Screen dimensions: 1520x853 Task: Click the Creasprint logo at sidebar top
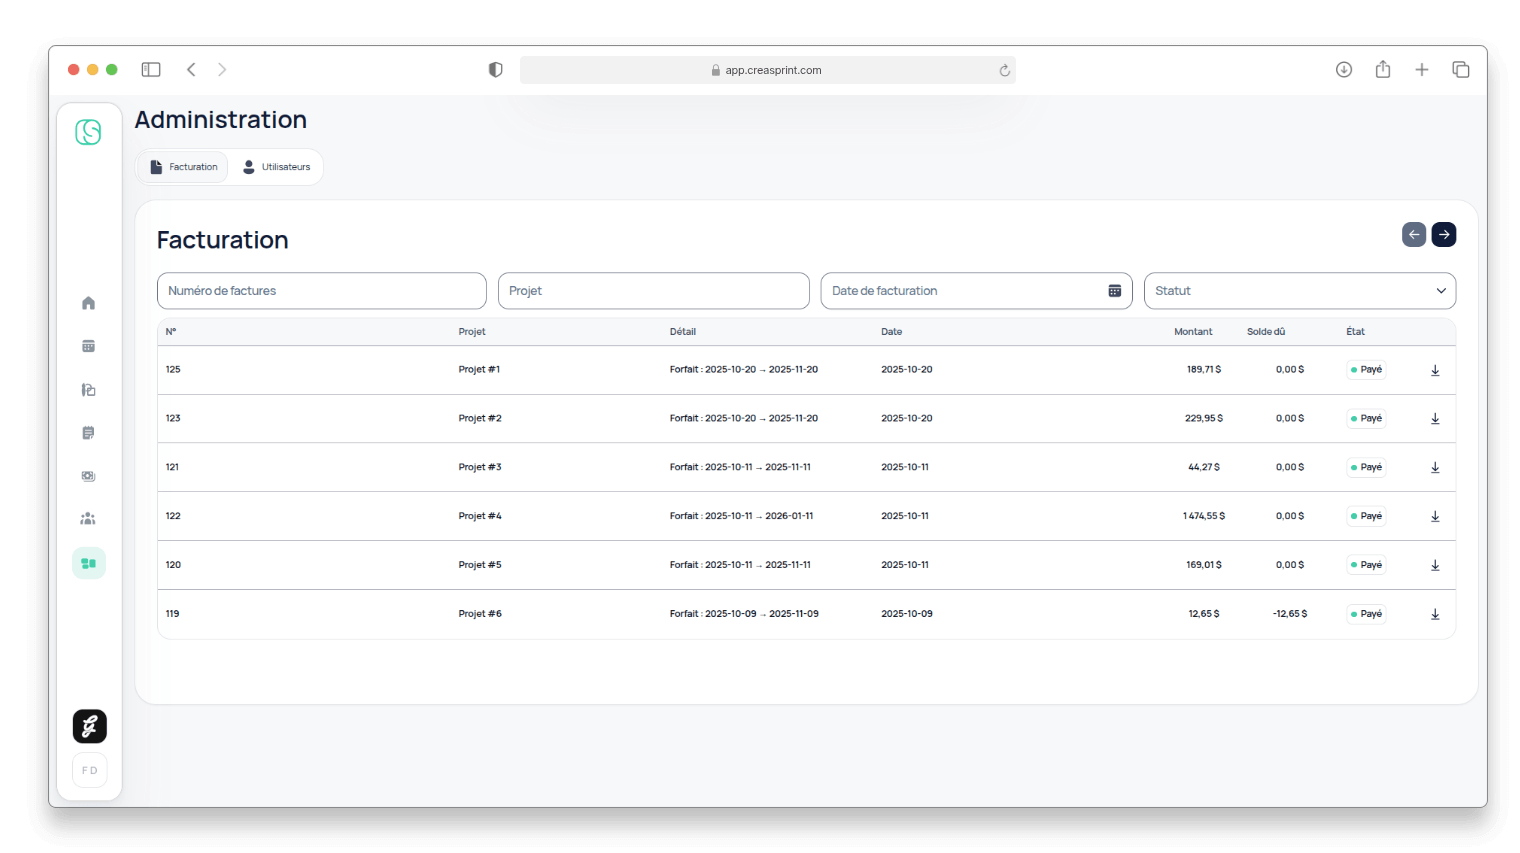(89, 132)
